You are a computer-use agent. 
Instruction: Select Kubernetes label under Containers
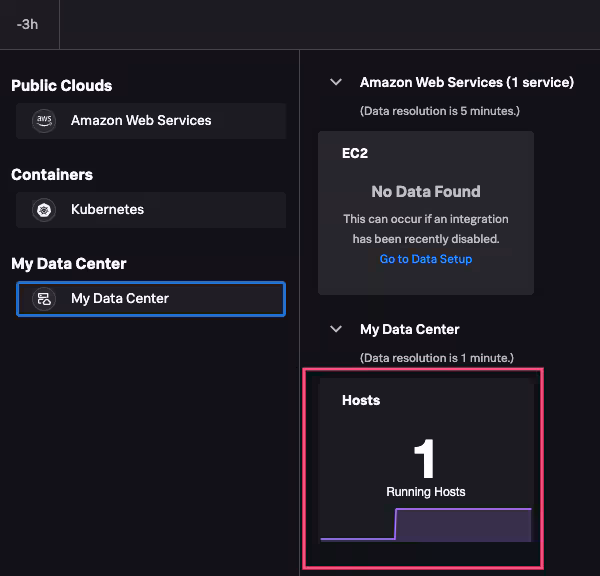pos(107,210)
